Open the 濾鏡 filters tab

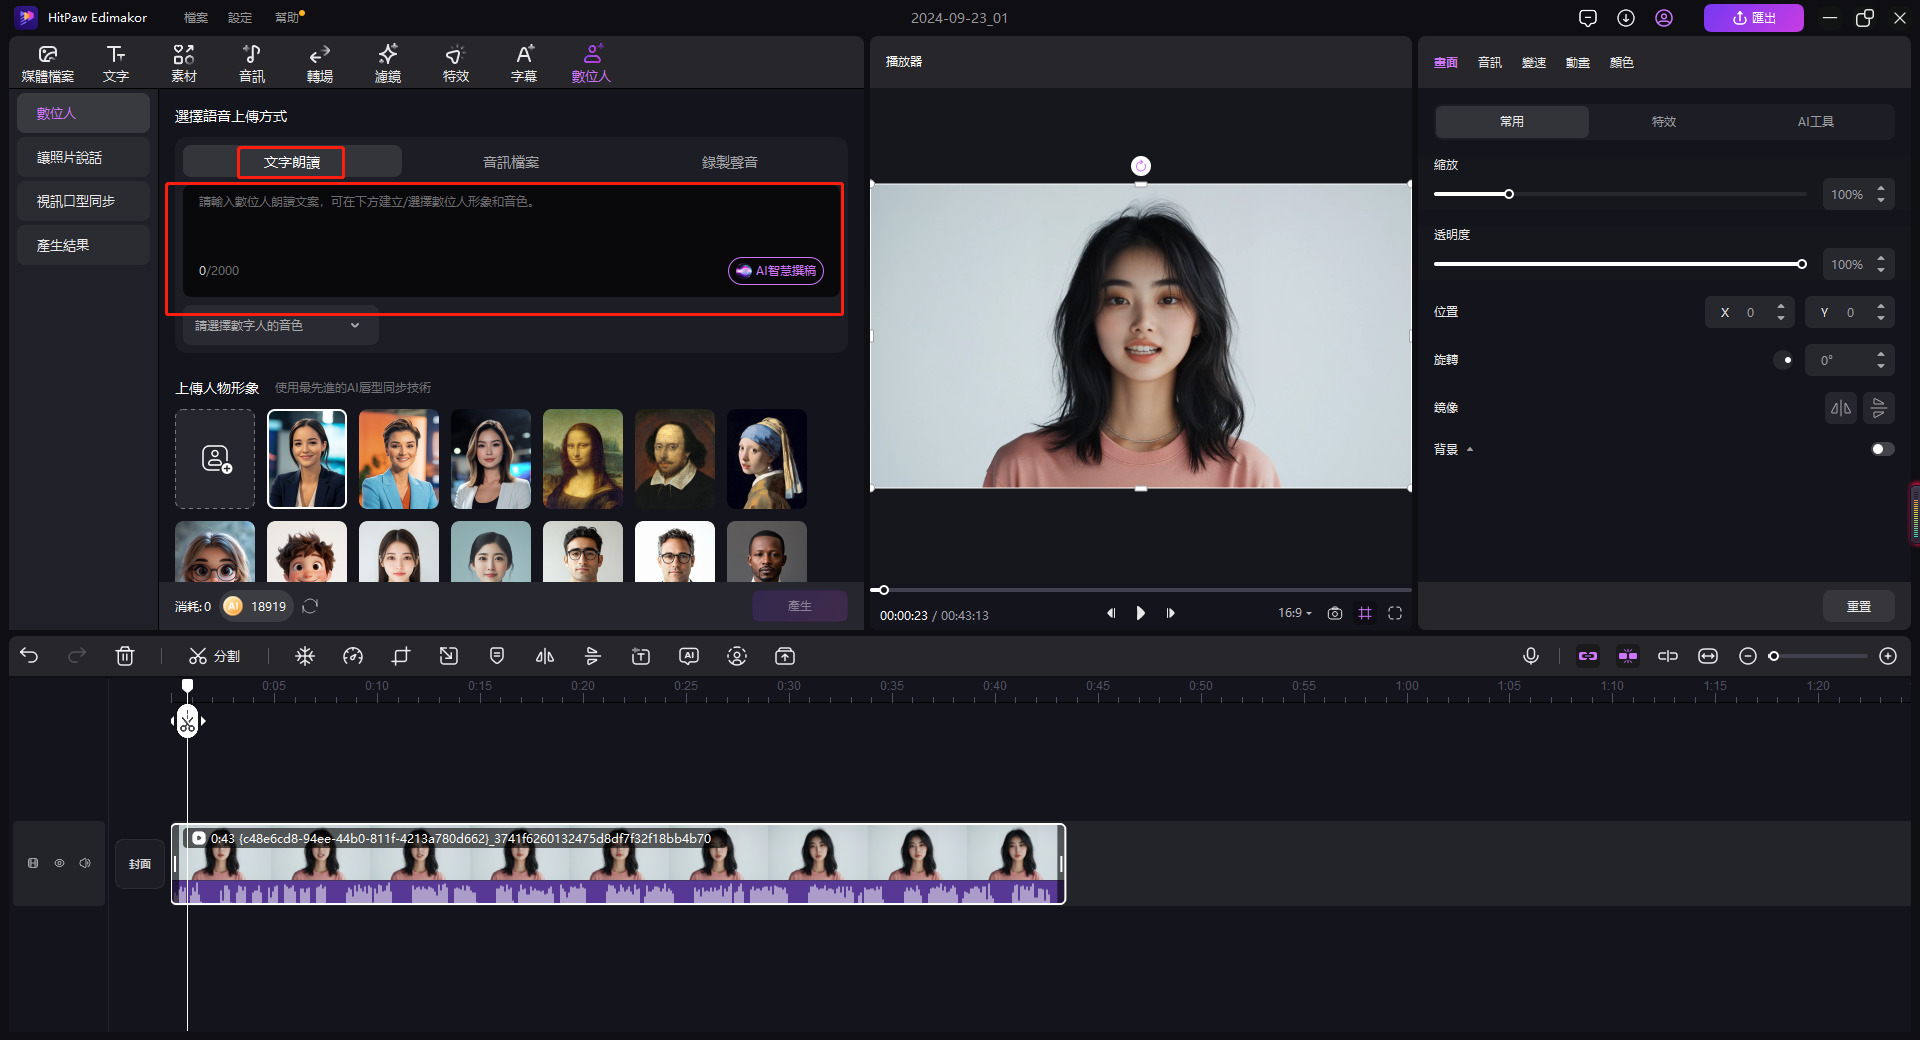tap(388, 63)
